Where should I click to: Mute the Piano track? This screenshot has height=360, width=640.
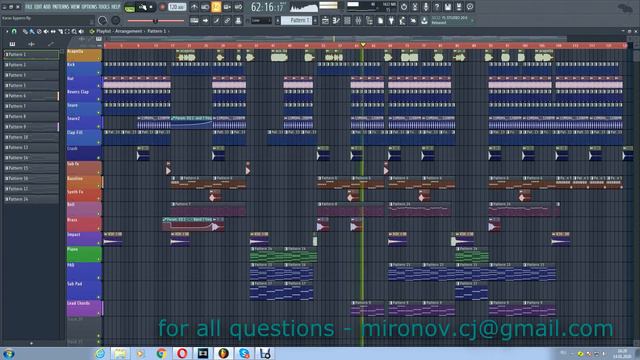point(98,259)
